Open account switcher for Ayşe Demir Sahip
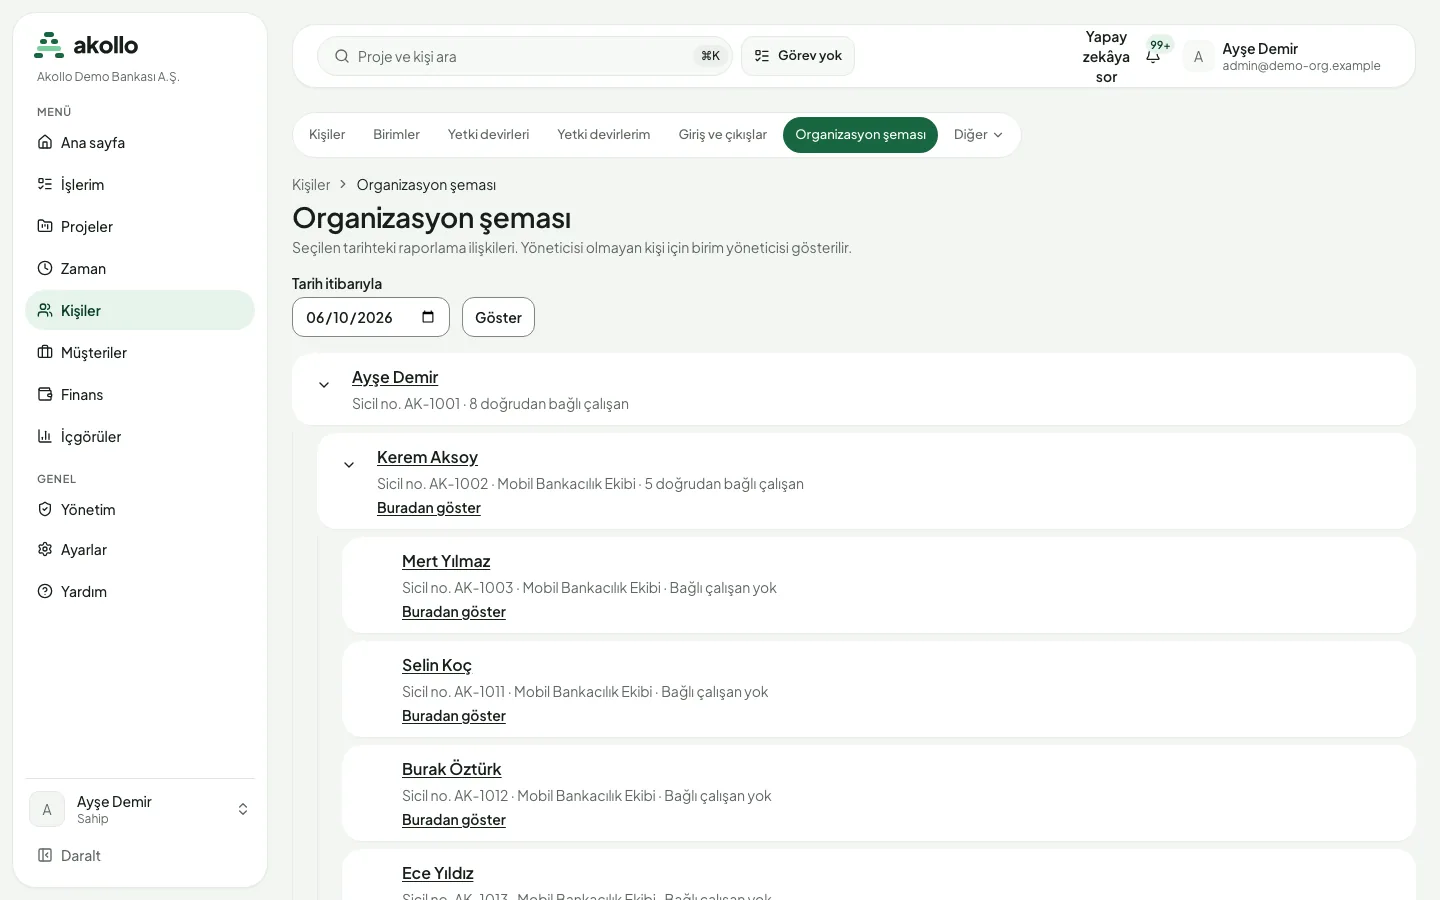The image size is (1440, 900). click(x=140, y=809)
